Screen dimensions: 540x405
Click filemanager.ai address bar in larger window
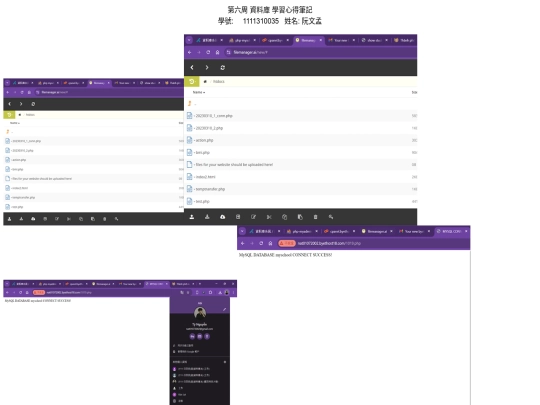tap(319, 52)
